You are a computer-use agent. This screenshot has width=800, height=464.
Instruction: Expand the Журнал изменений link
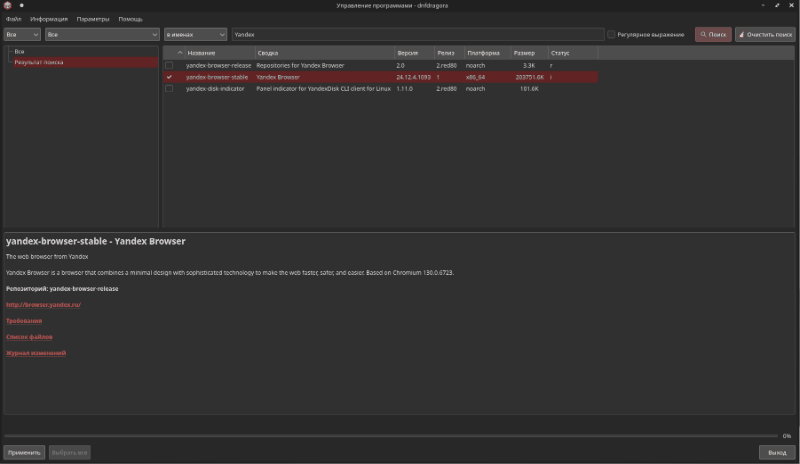36,353
